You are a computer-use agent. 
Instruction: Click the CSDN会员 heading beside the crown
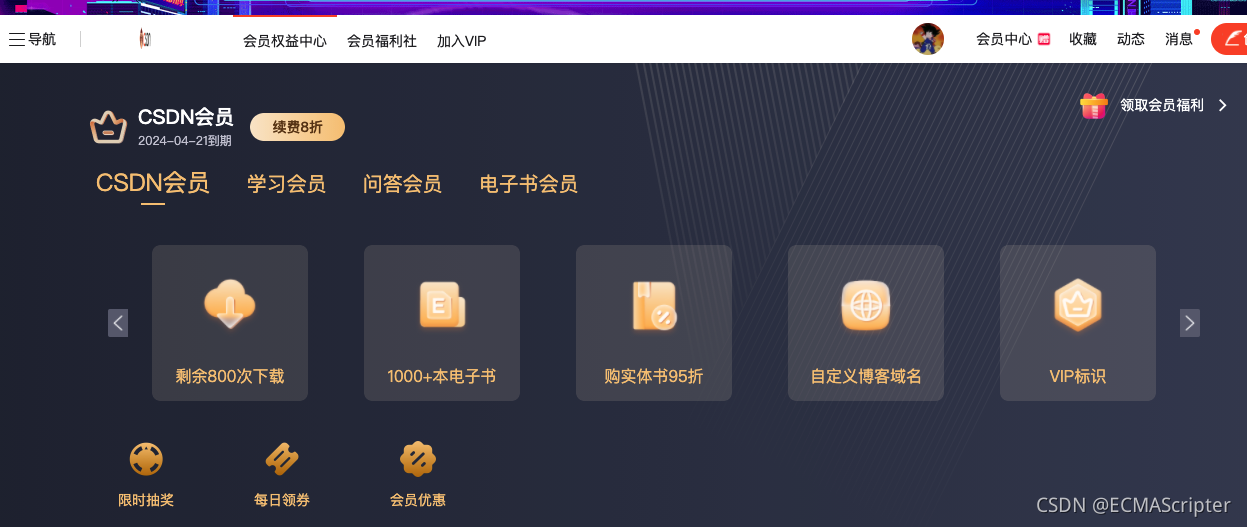pyautogui.click(x=185, y=118)
